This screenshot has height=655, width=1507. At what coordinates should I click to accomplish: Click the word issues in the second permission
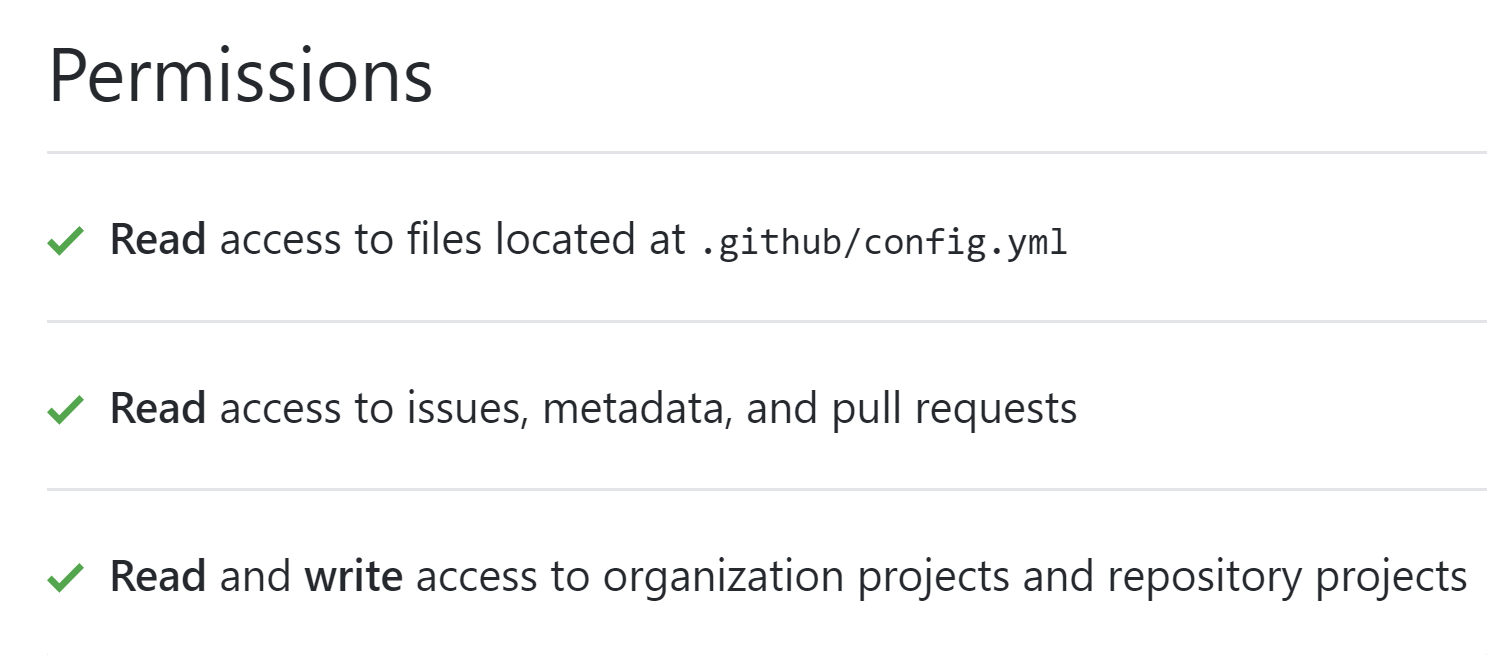467,409
